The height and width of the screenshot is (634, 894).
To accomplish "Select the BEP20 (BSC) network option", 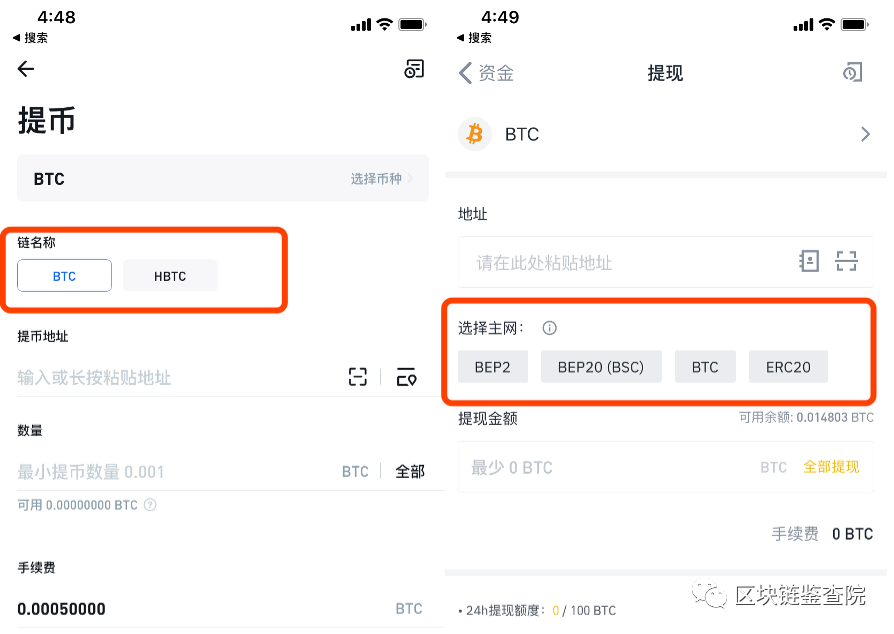I will click(x=601, y=366).
